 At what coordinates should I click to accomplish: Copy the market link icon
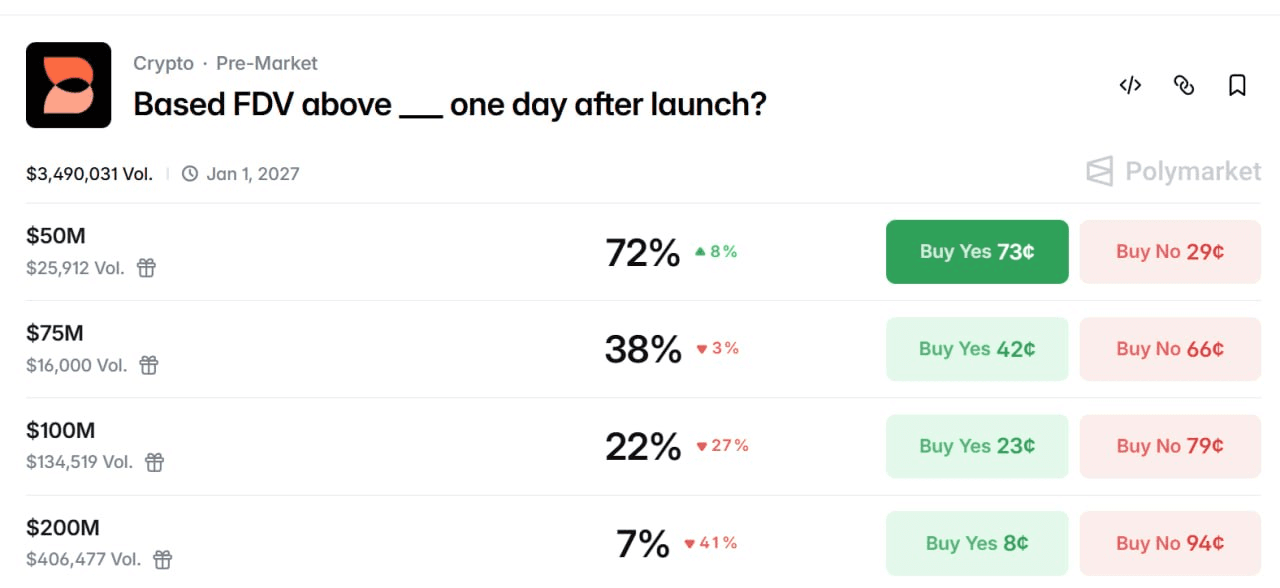pyautogui.click(x=1184, y=86)
